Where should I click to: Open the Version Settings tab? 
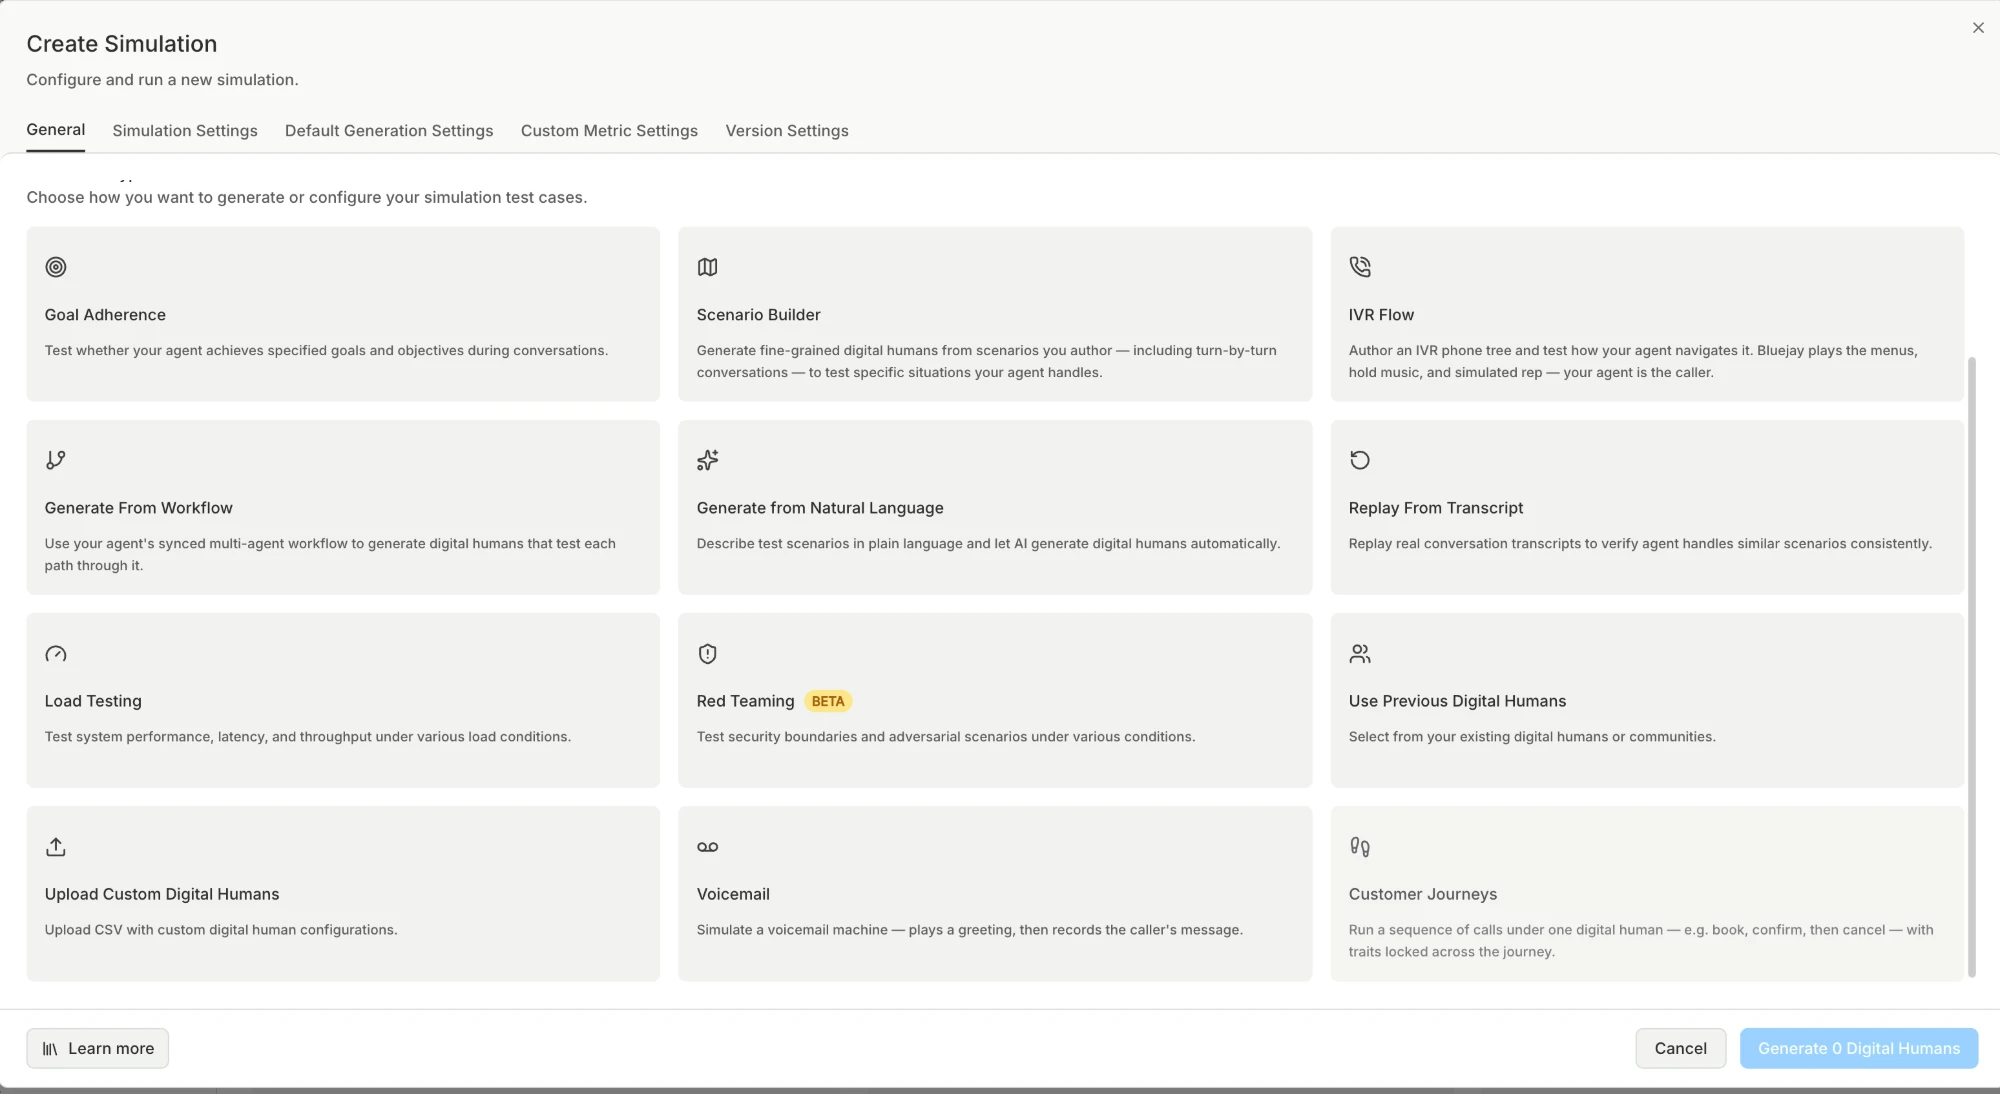pyautogui.click(x=787, y=131)
